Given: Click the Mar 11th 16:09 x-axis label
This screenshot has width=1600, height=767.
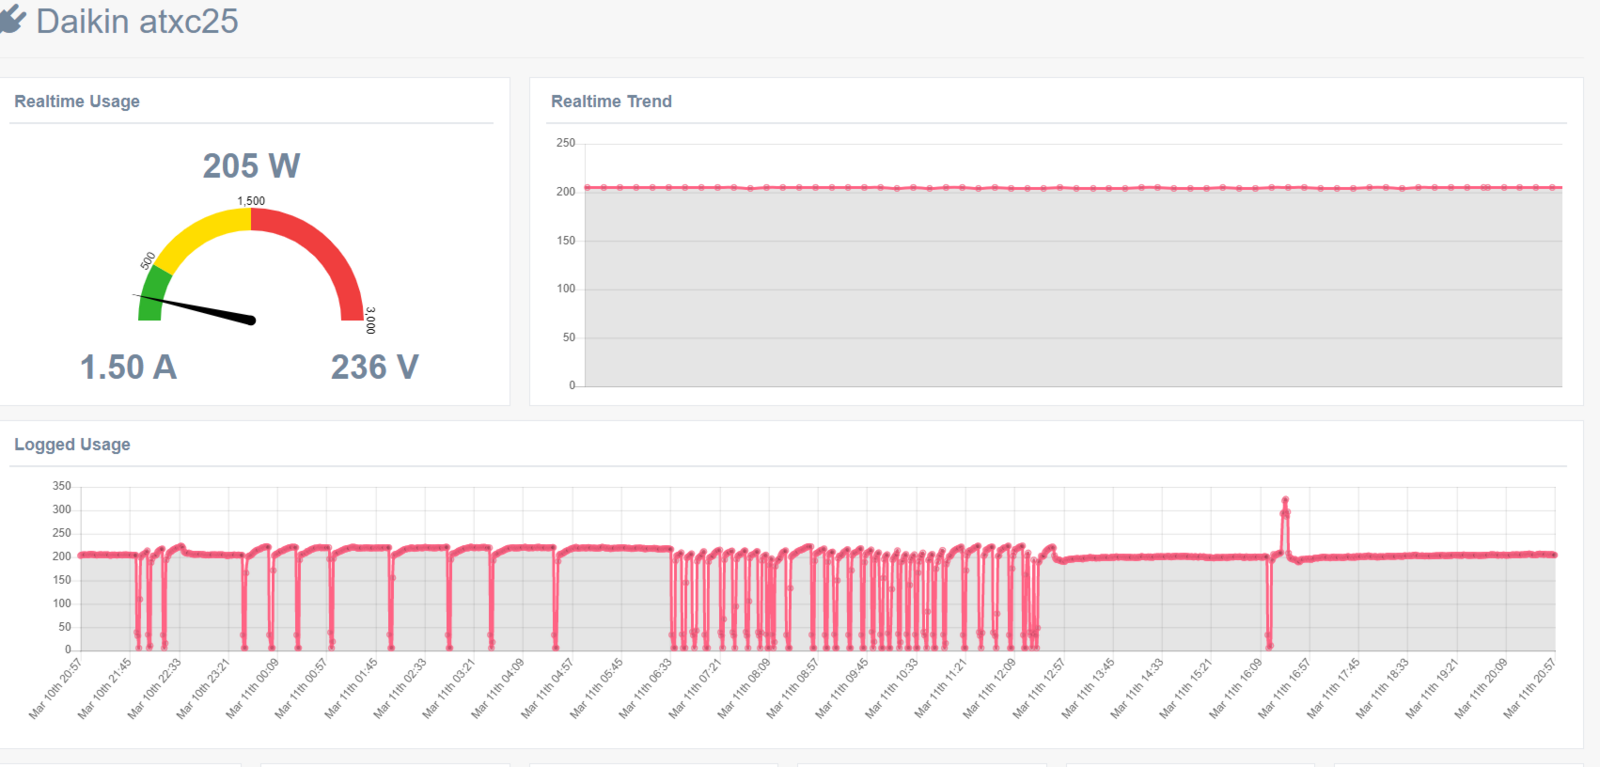Looking at the screenshot, I should tap(1236, 688).
